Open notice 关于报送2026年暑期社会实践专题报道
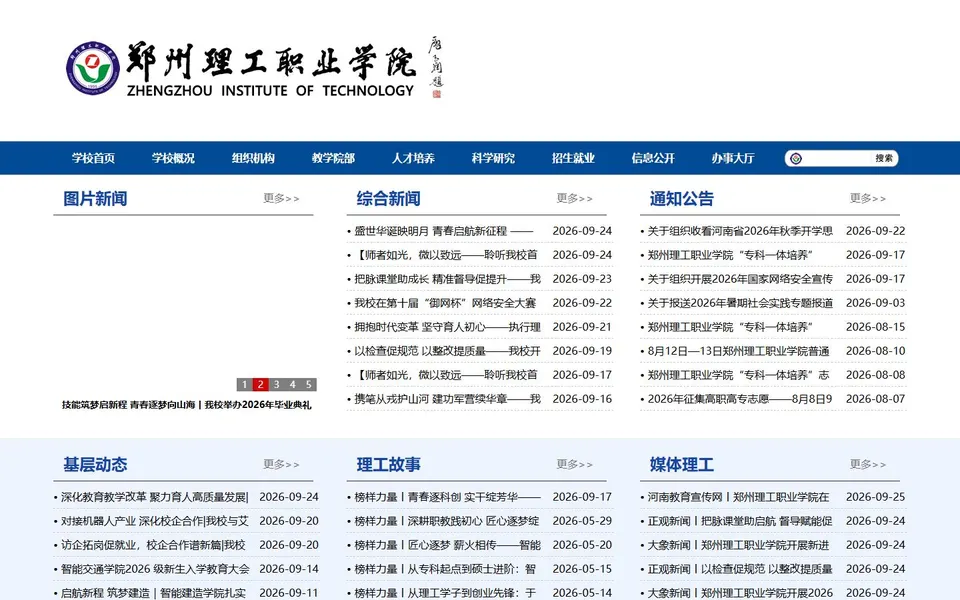 click(x=740, y=303)
